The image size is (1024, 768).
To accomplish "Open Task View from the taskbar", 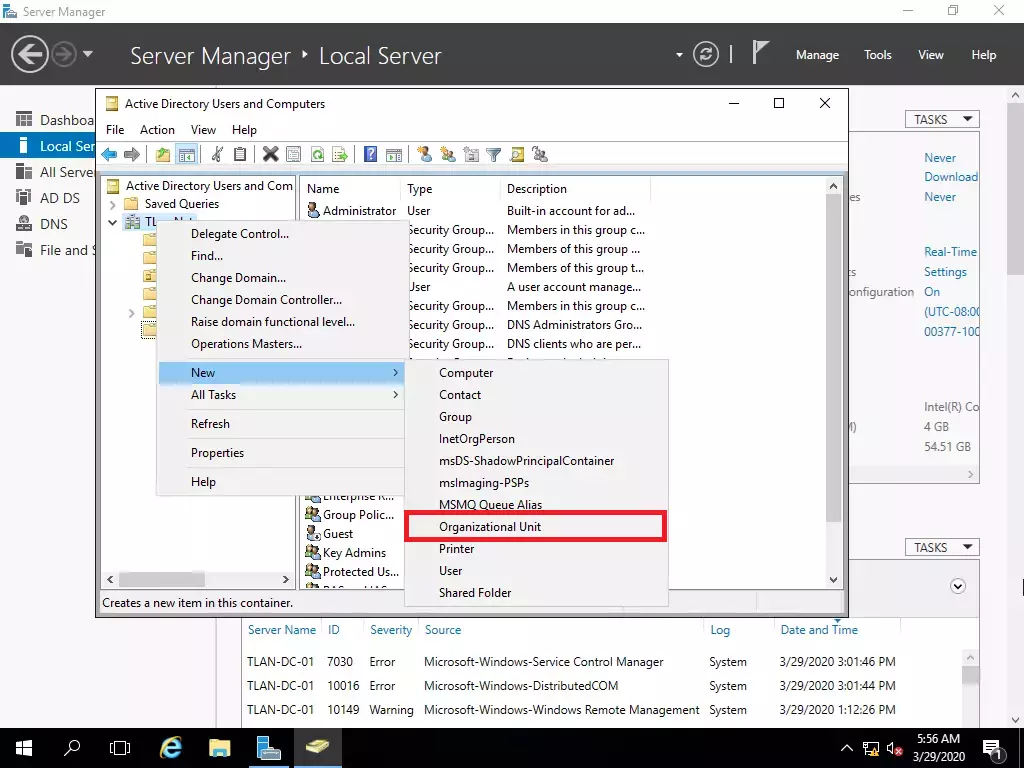I will point(120,748).
